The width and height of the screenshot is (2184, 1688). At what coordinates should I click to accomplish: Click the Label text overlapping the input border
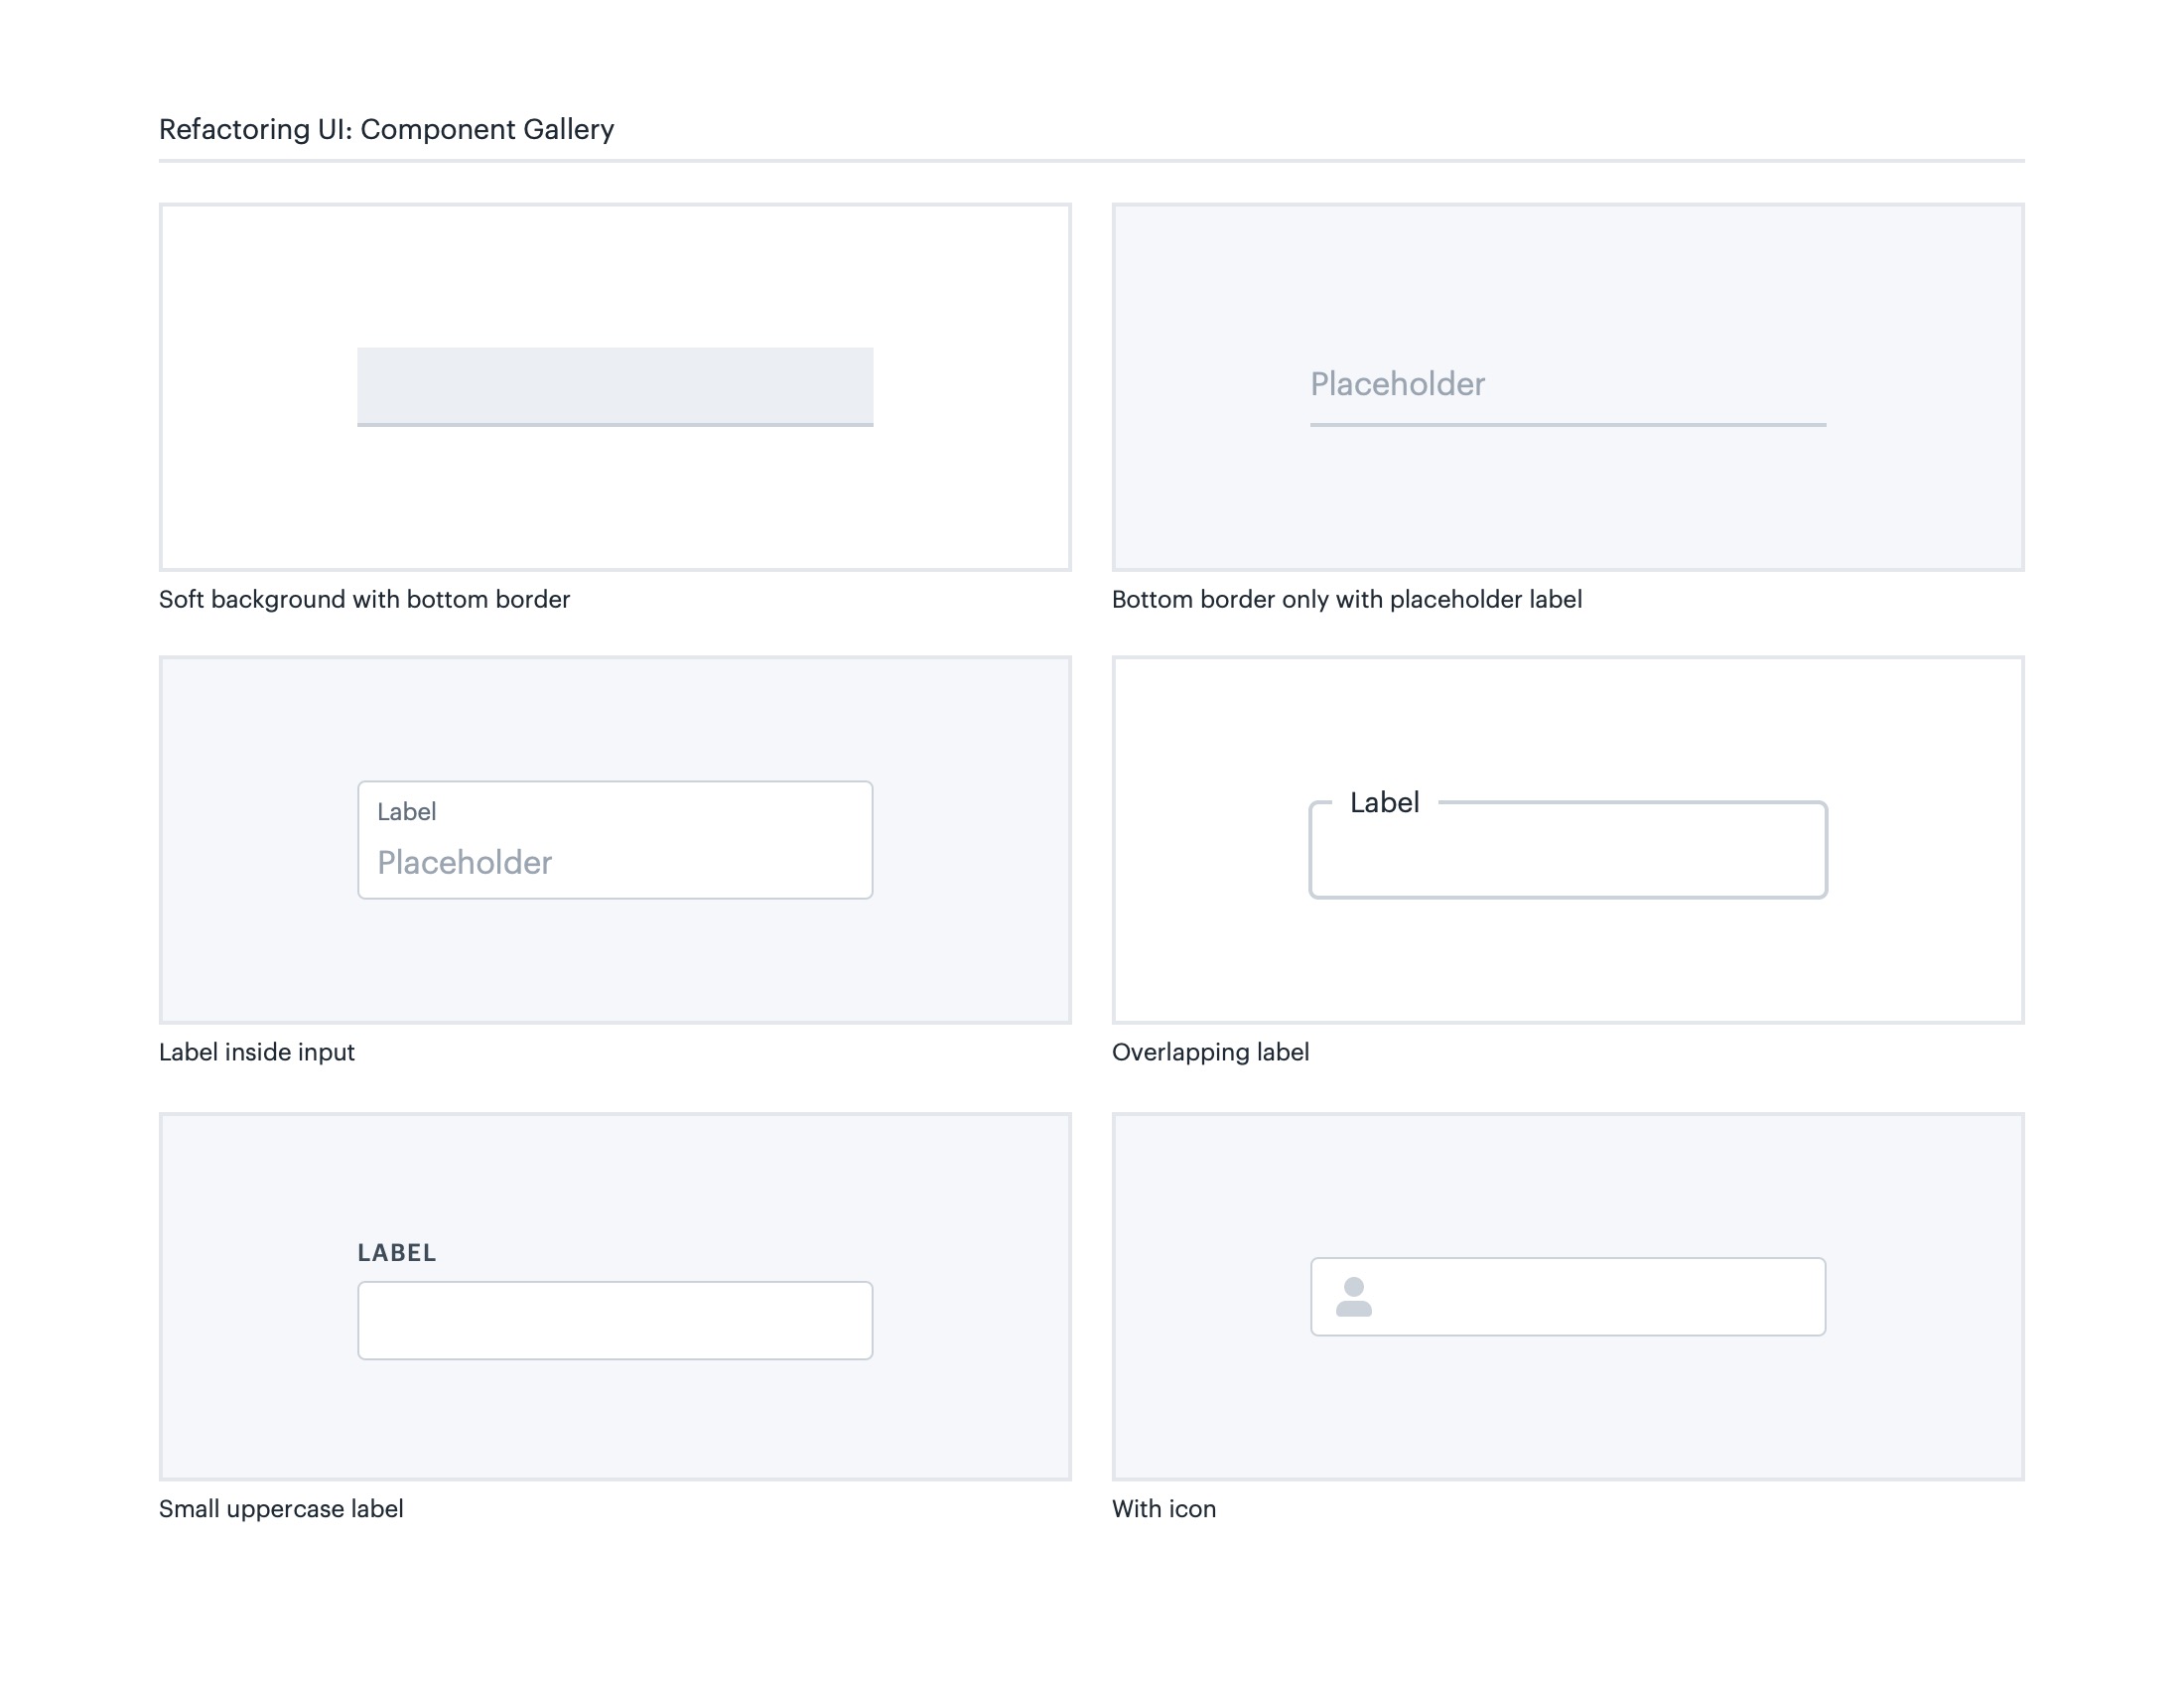point(1384,802)
